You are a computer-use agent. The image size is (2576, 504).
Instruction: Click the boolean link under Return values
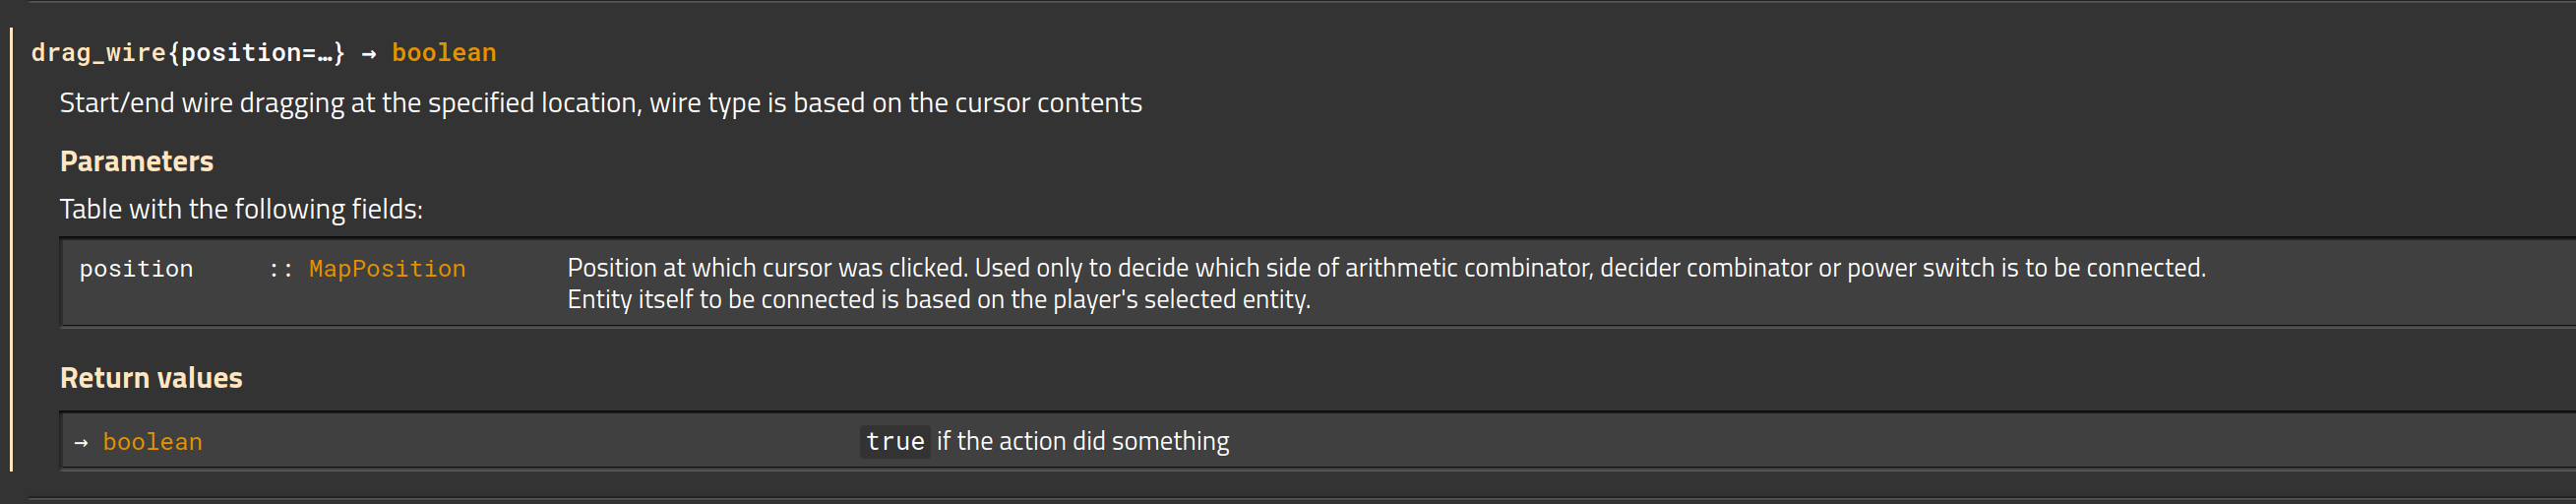152,442
